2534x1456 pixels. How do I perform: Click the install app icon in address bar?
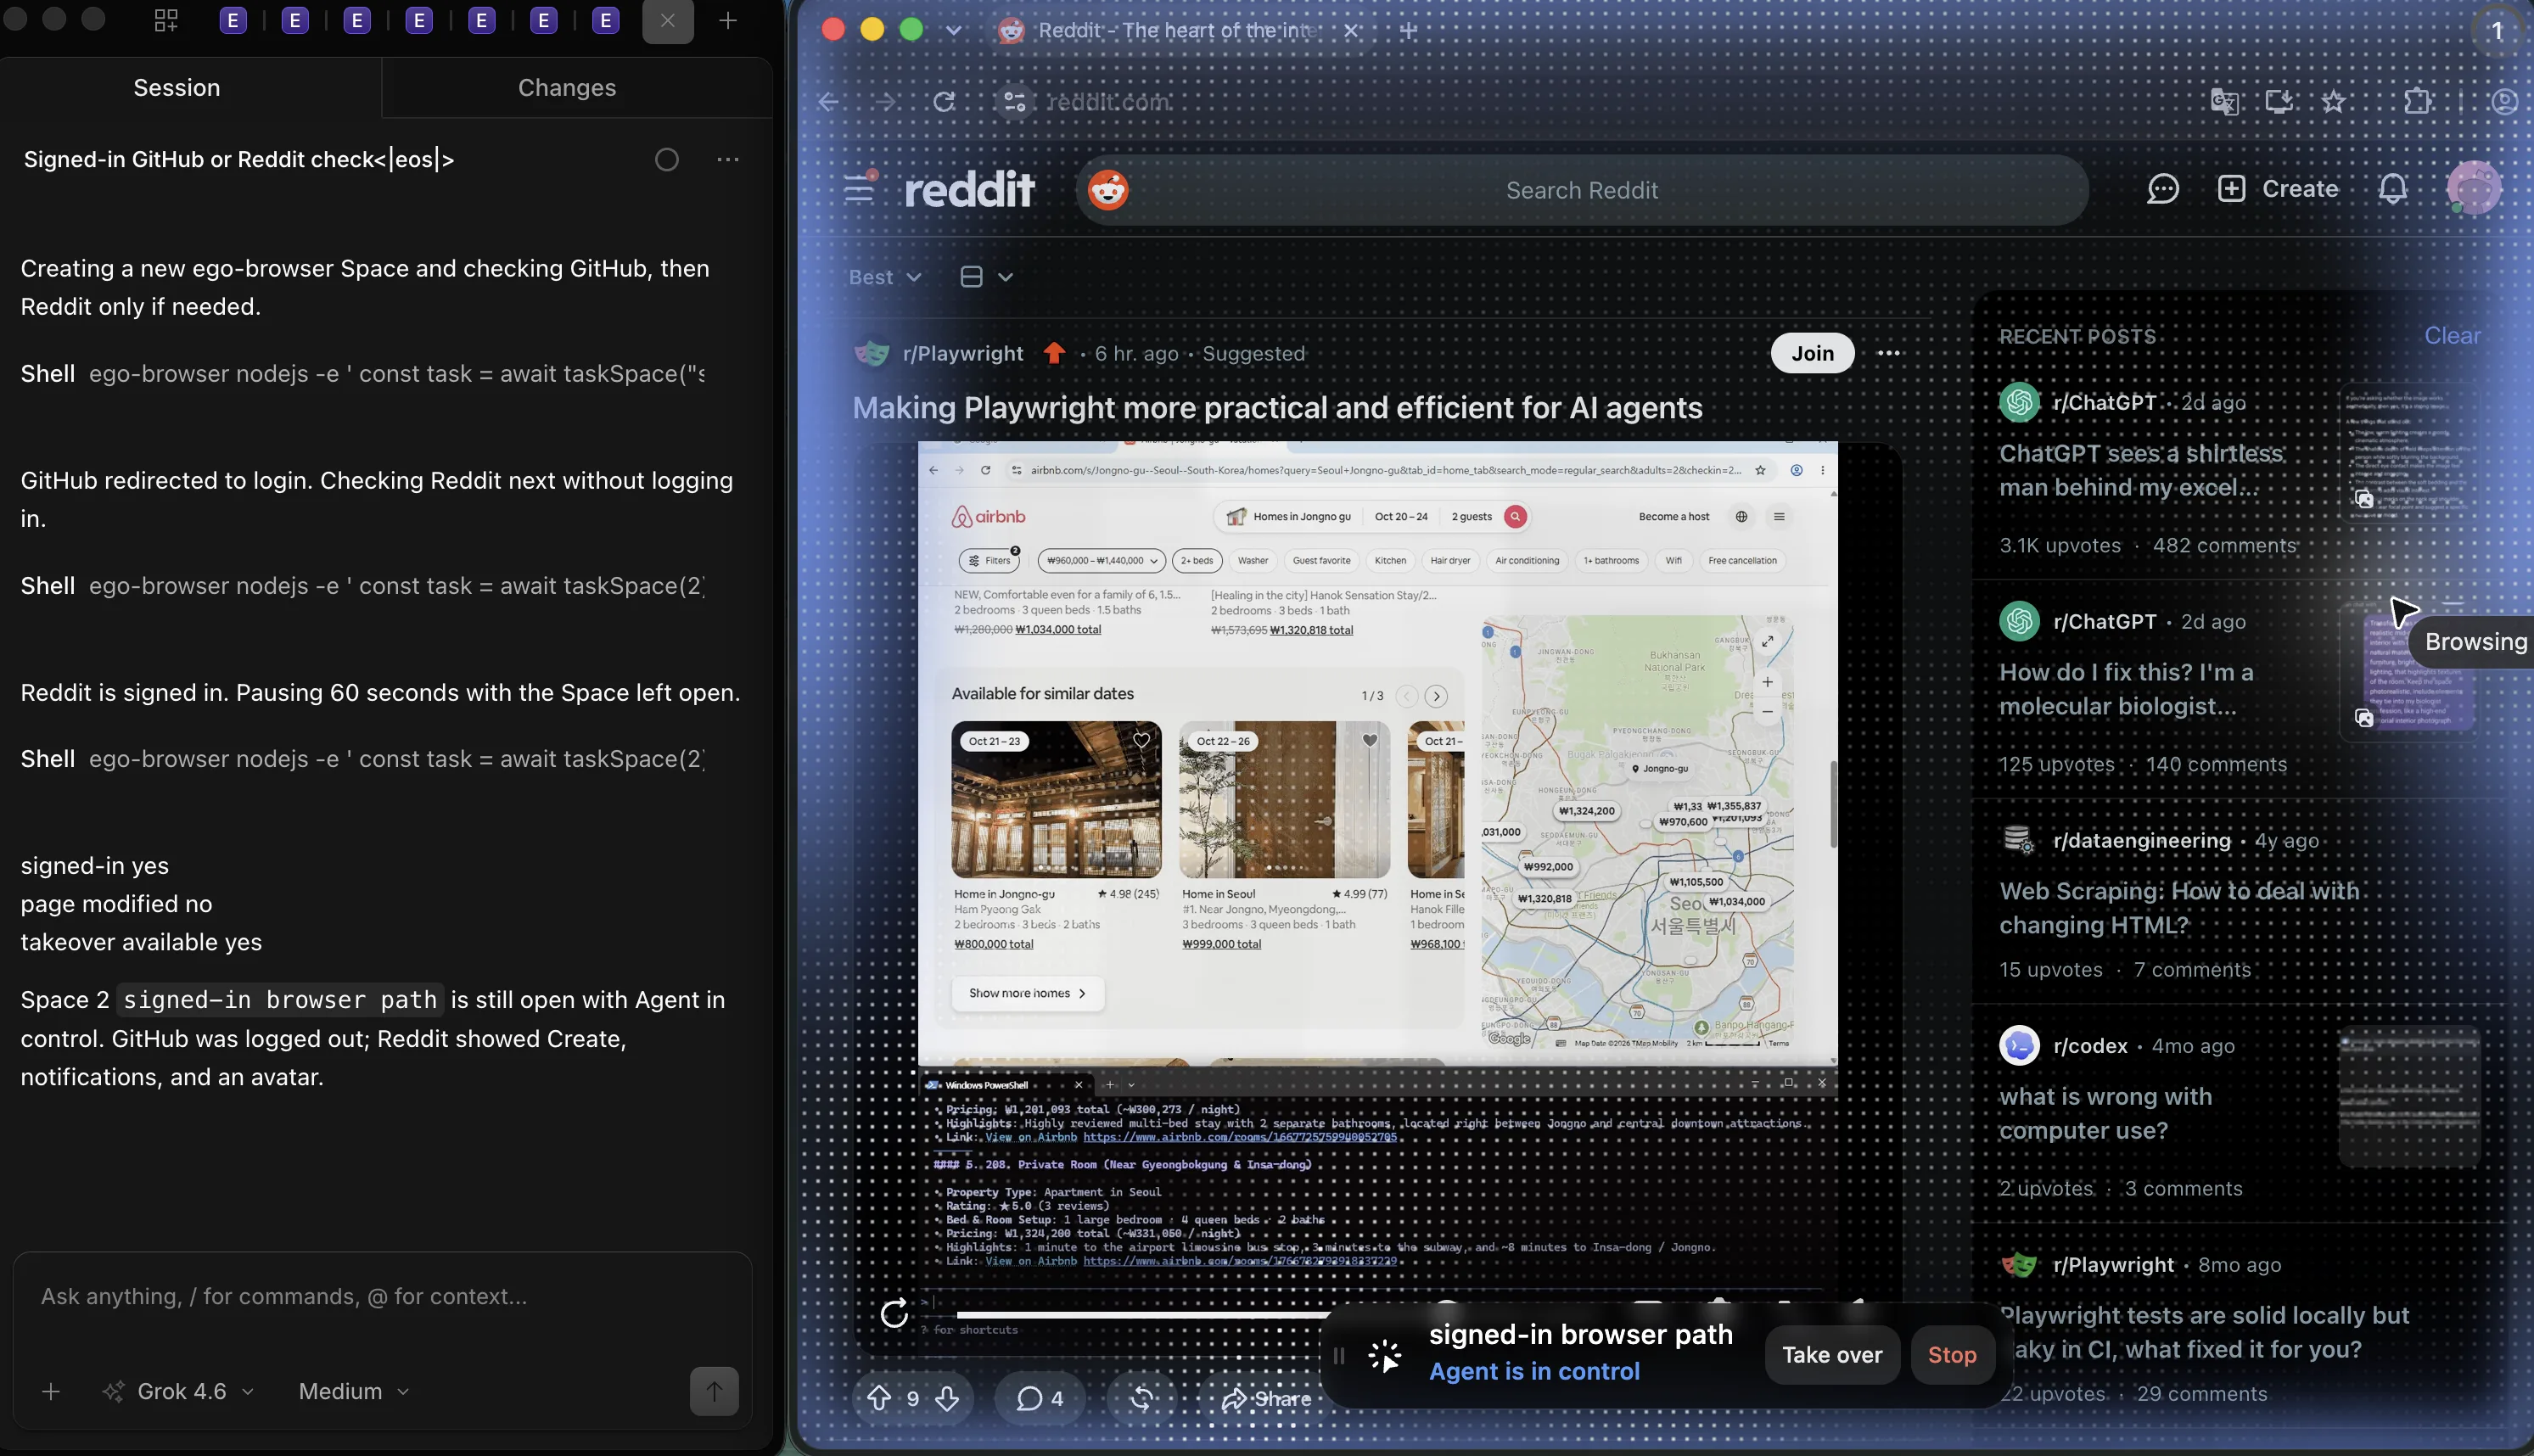pos(2279,102)
